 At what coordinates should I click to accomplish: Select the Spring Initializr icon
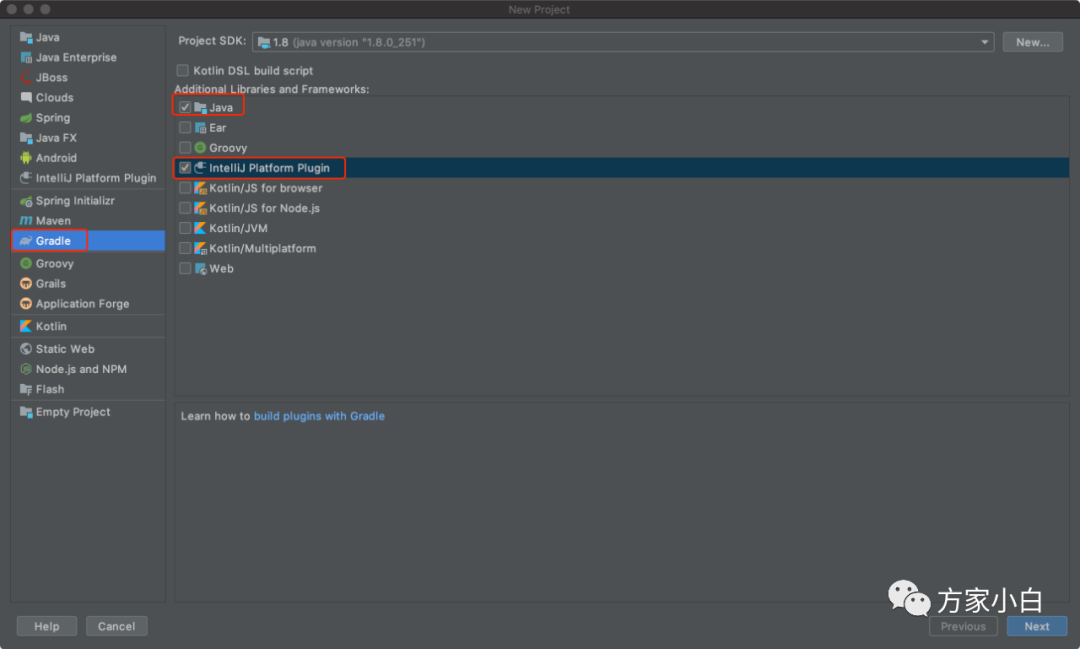26,200
